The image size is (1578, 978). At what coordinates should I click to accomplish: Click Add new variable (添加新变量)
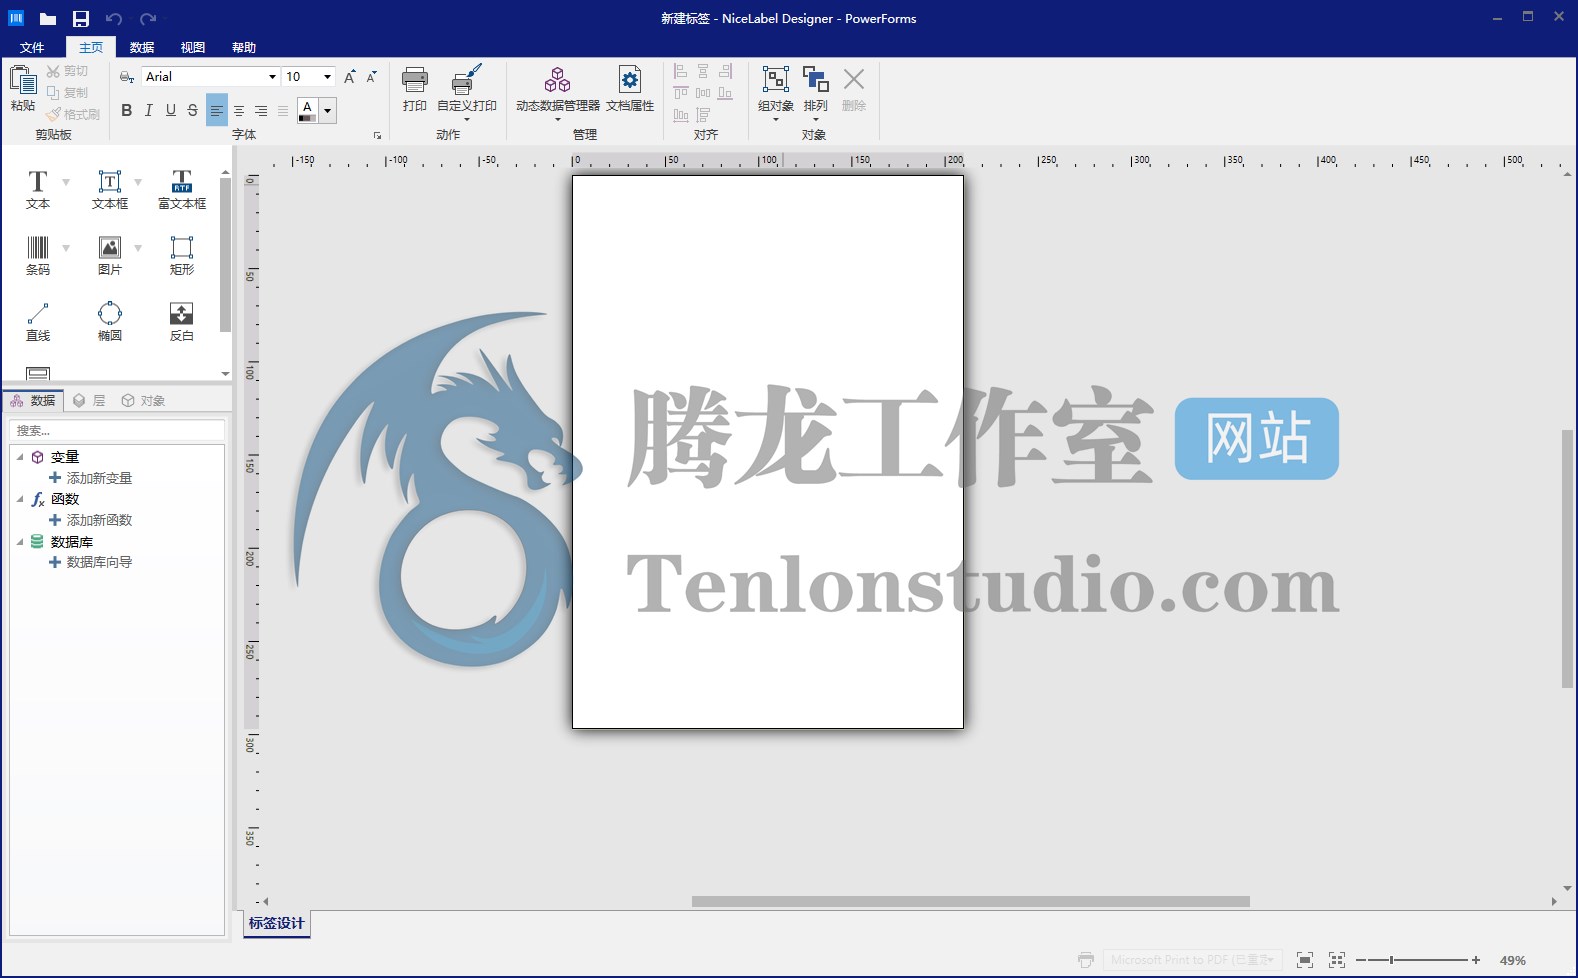pyautogui.click(x=91, y=478)
